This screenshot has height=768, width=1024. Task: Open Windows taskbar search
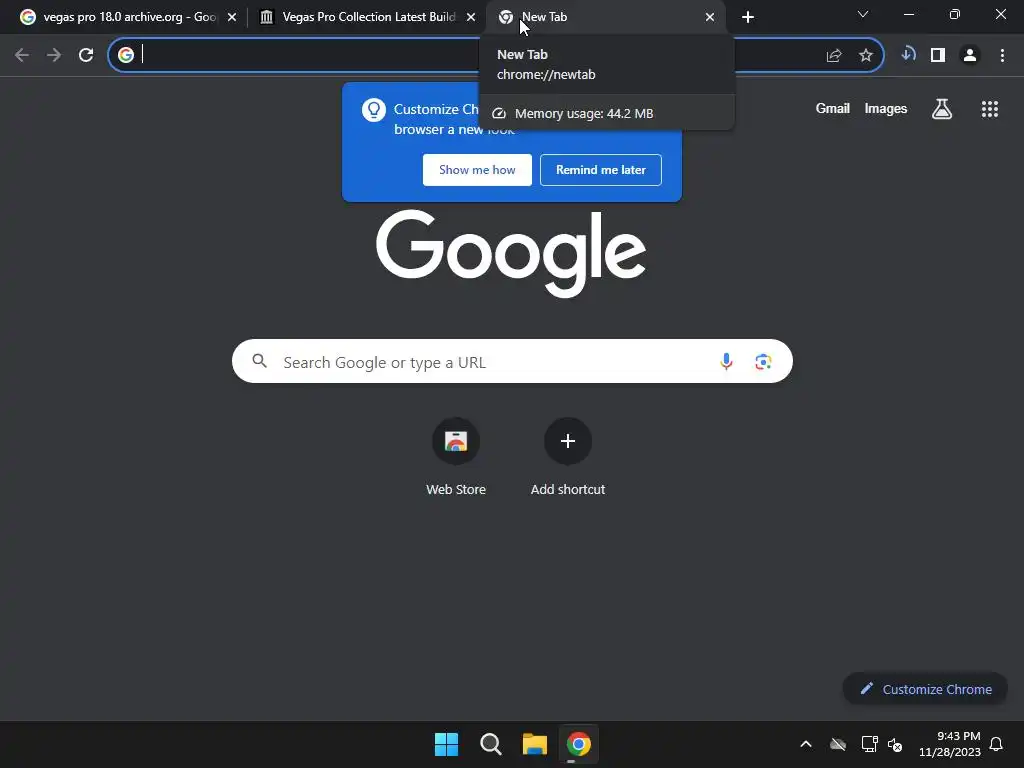pos(490,744)
